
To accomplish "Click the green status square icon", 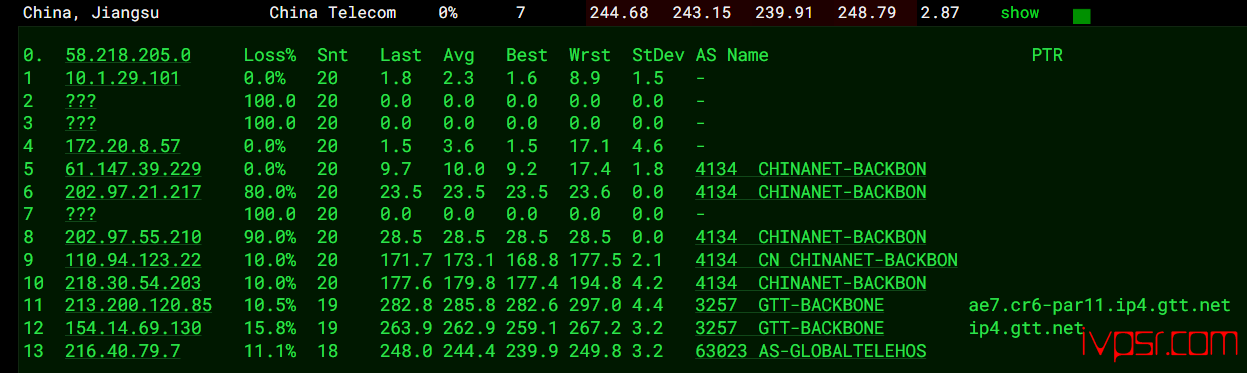I will click(1081, 16).
